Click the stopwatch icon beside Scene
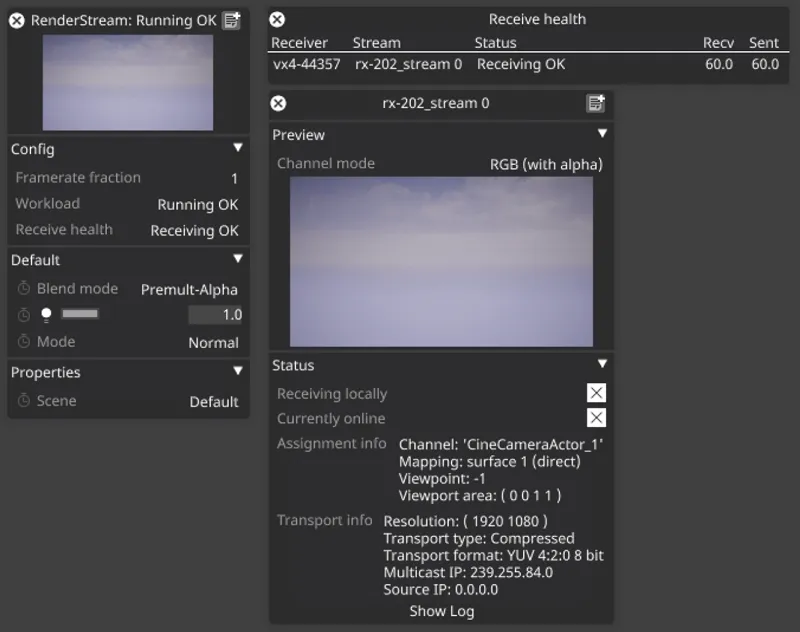The width and height of the screenshot is (800, 632). tap(24, 401)
